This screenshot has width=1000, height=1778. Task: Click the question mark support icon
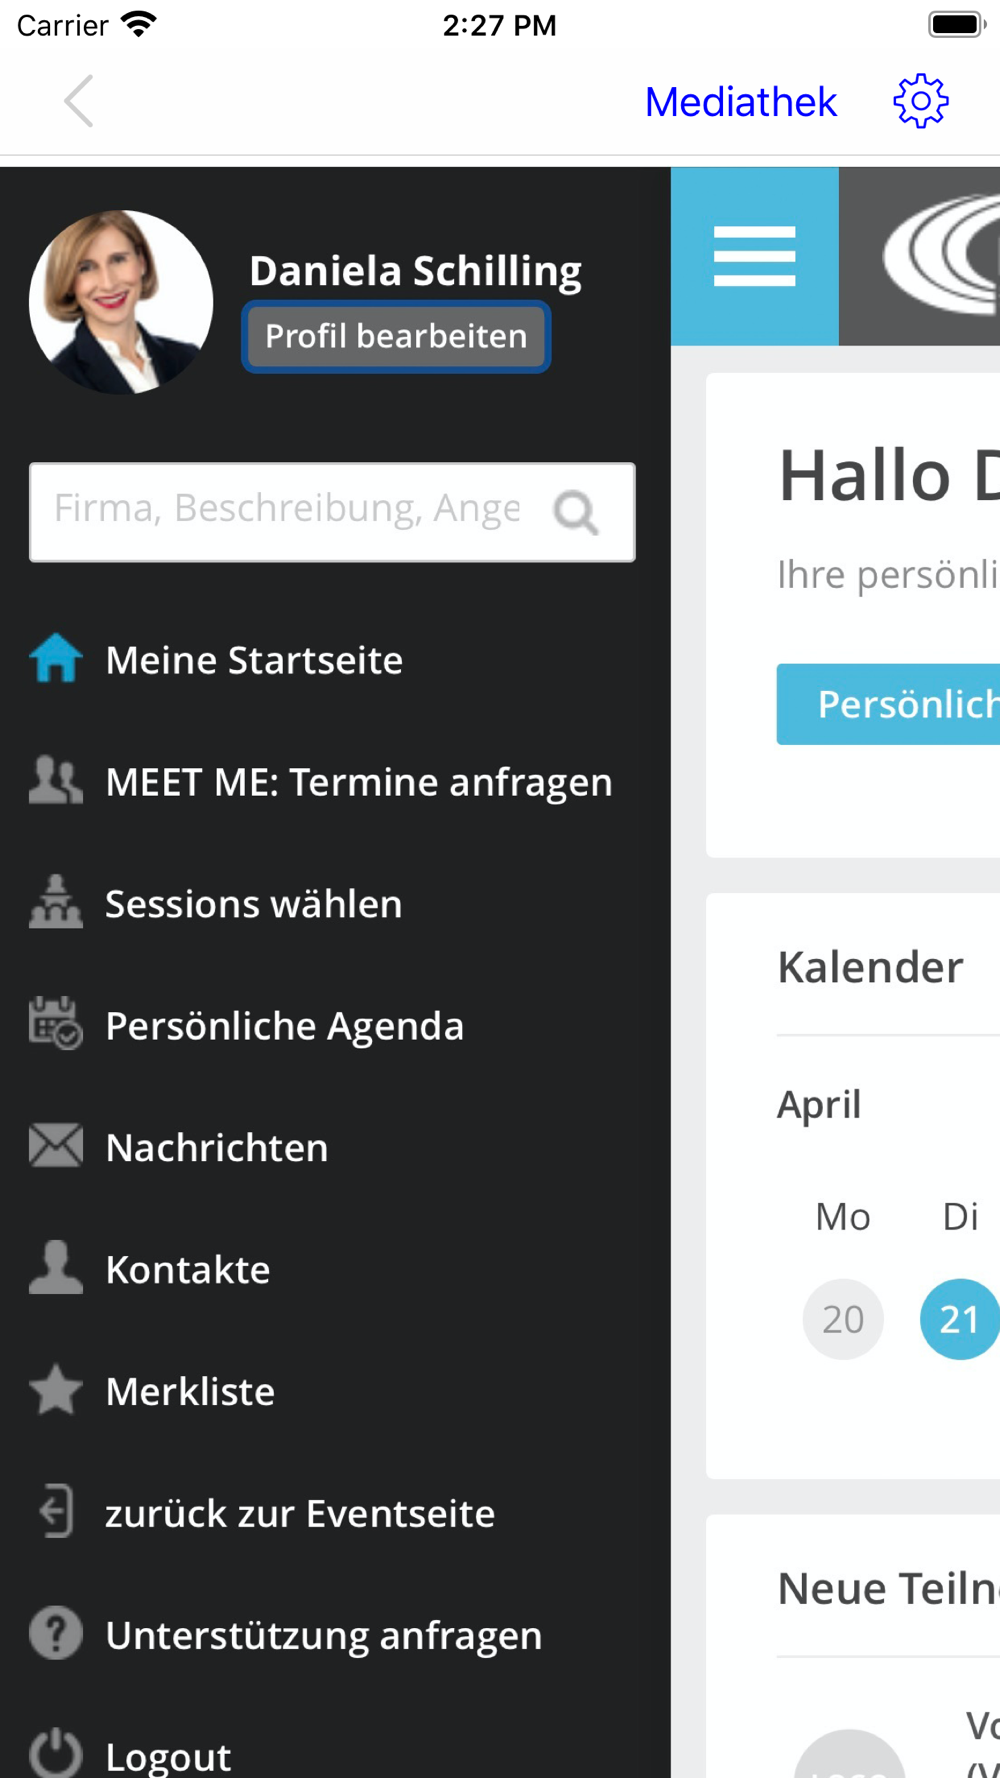coord(56,1634)
